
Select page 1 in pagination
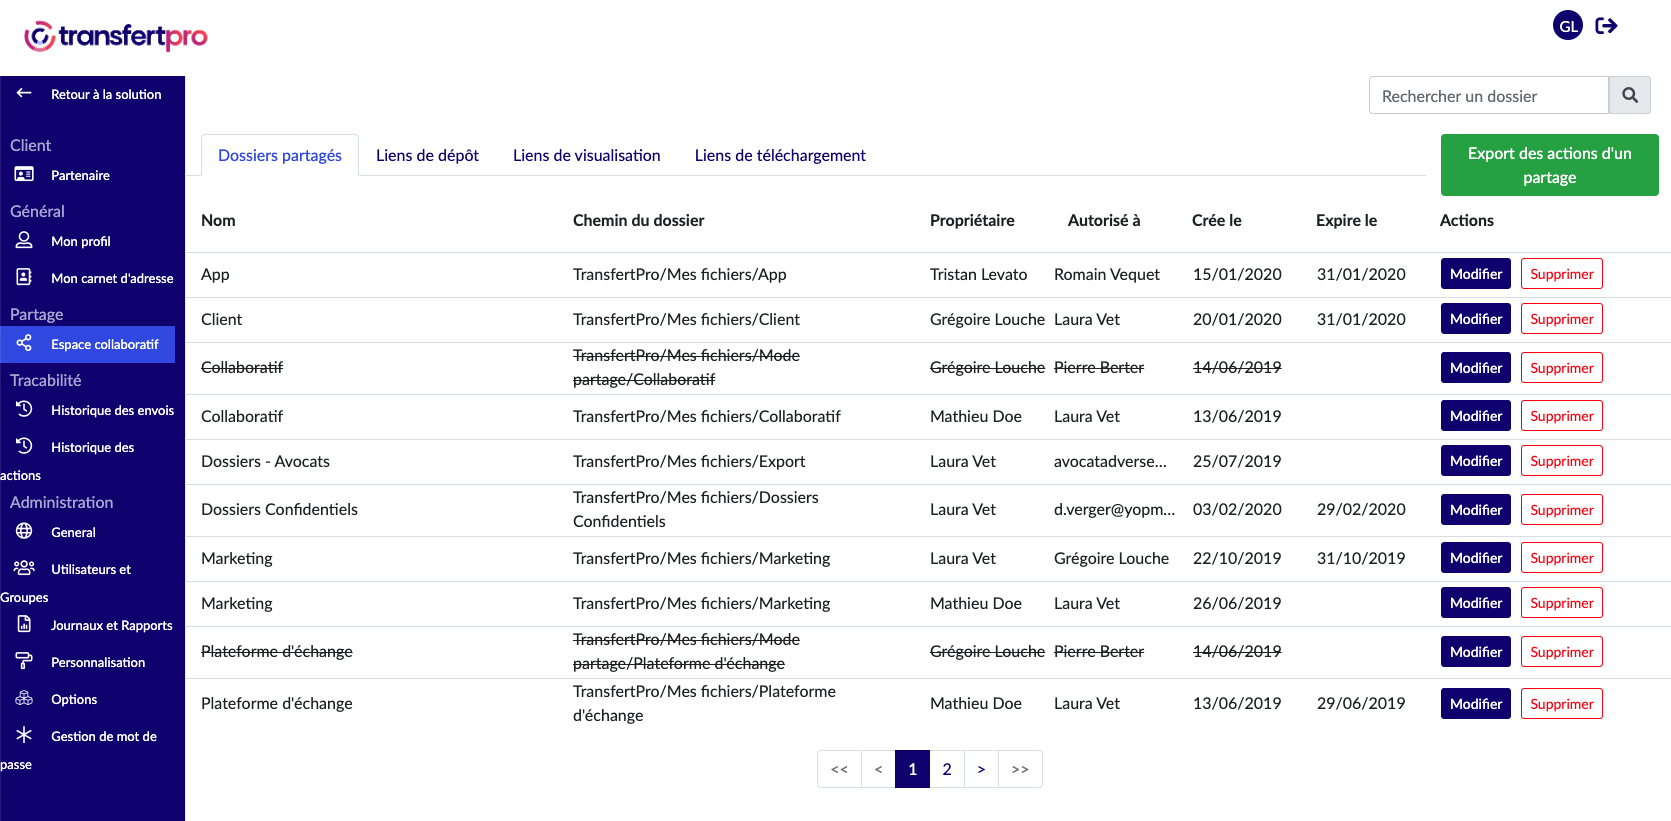912,769
